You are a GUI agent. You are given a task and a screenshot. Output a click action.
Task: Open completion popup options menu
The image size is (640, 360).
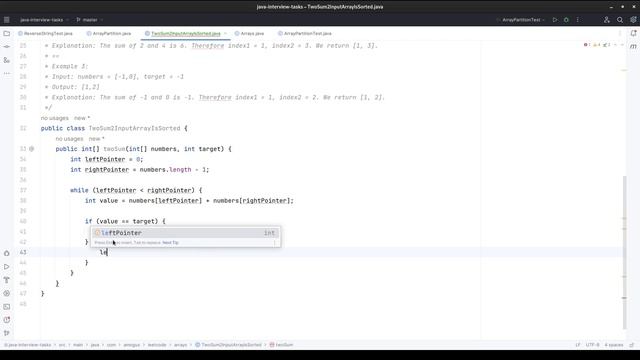(x=274, y=242)
